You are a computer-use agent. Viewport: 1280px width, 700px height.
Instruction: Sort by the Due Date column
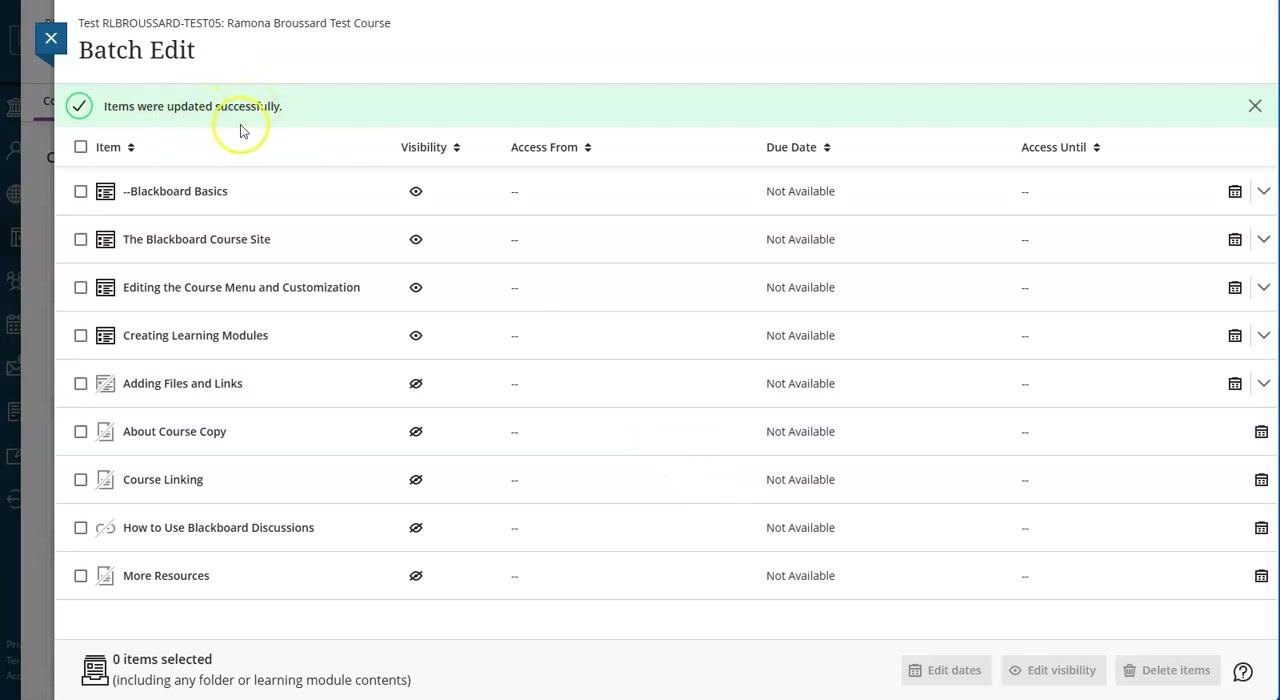coord(798,147)
